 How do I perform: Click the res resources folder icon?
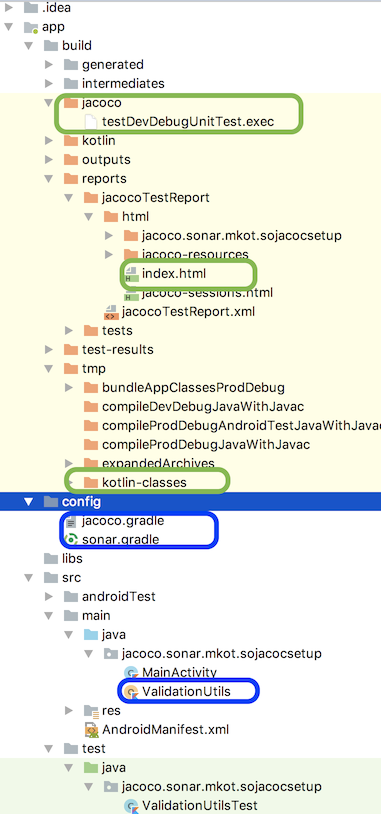pyautogui.click(x=91, y=710)
